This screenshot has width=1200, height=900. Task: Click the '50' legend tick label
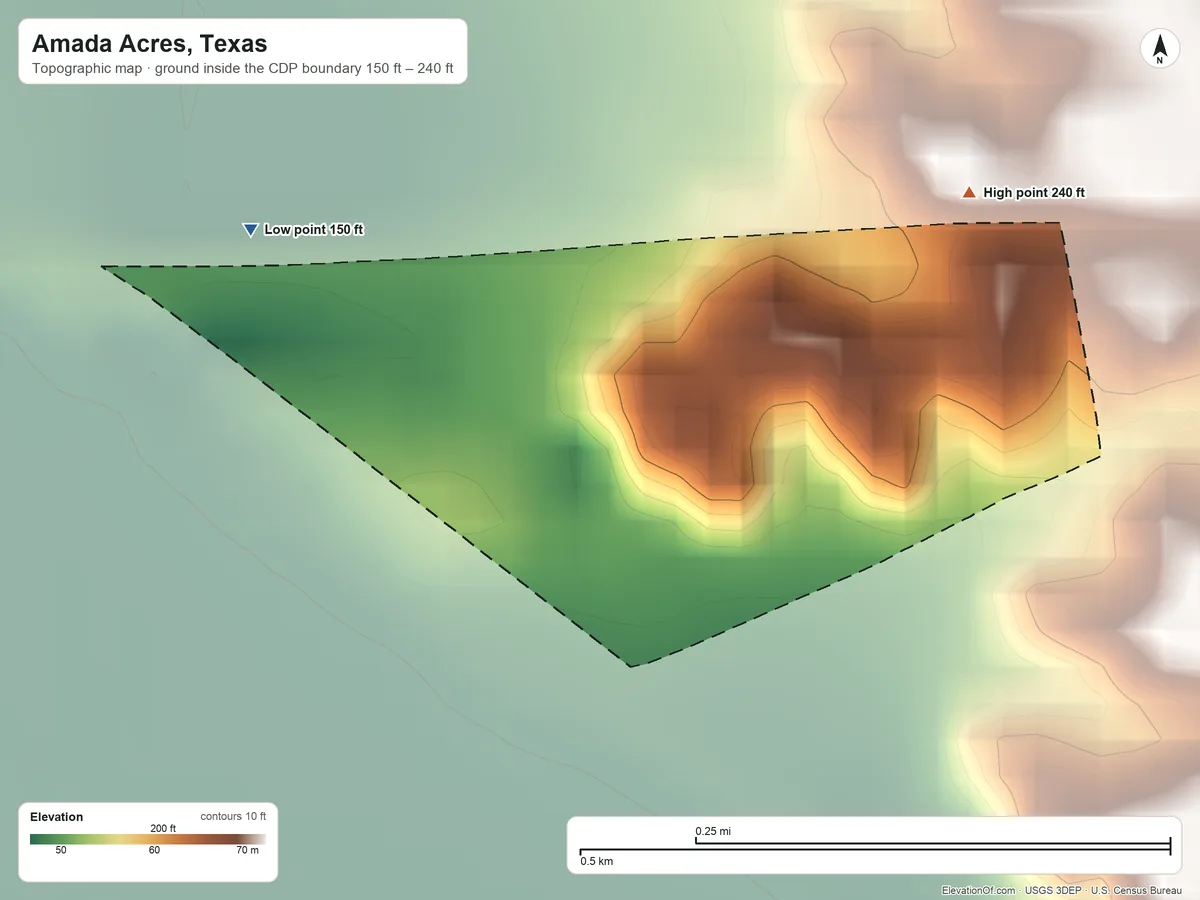pyautogui.click(x=61, y=851)
